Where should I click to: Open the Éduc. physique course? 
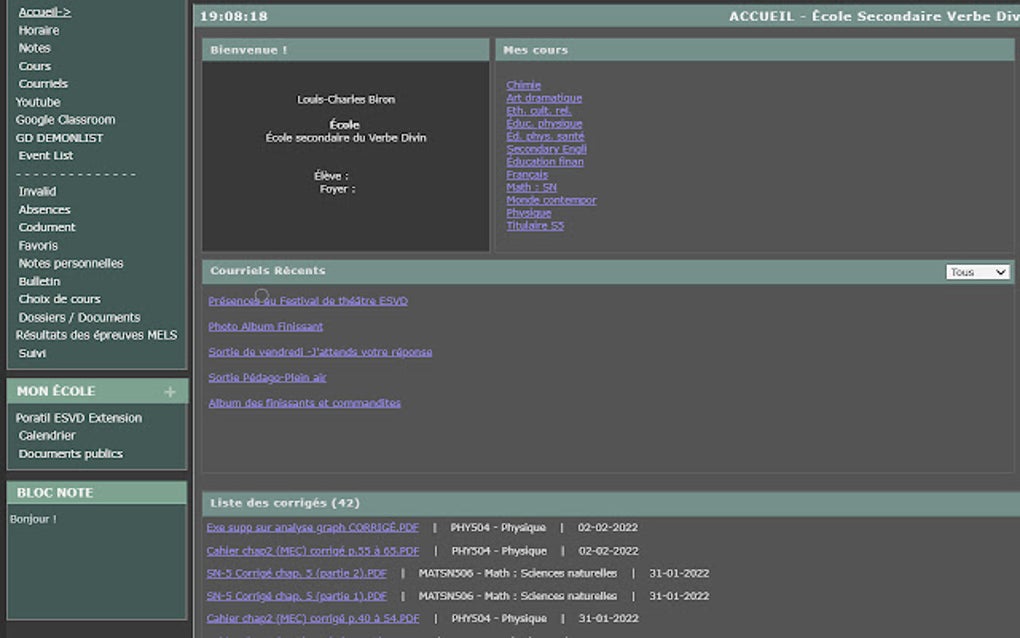click(x=544, y=124)
